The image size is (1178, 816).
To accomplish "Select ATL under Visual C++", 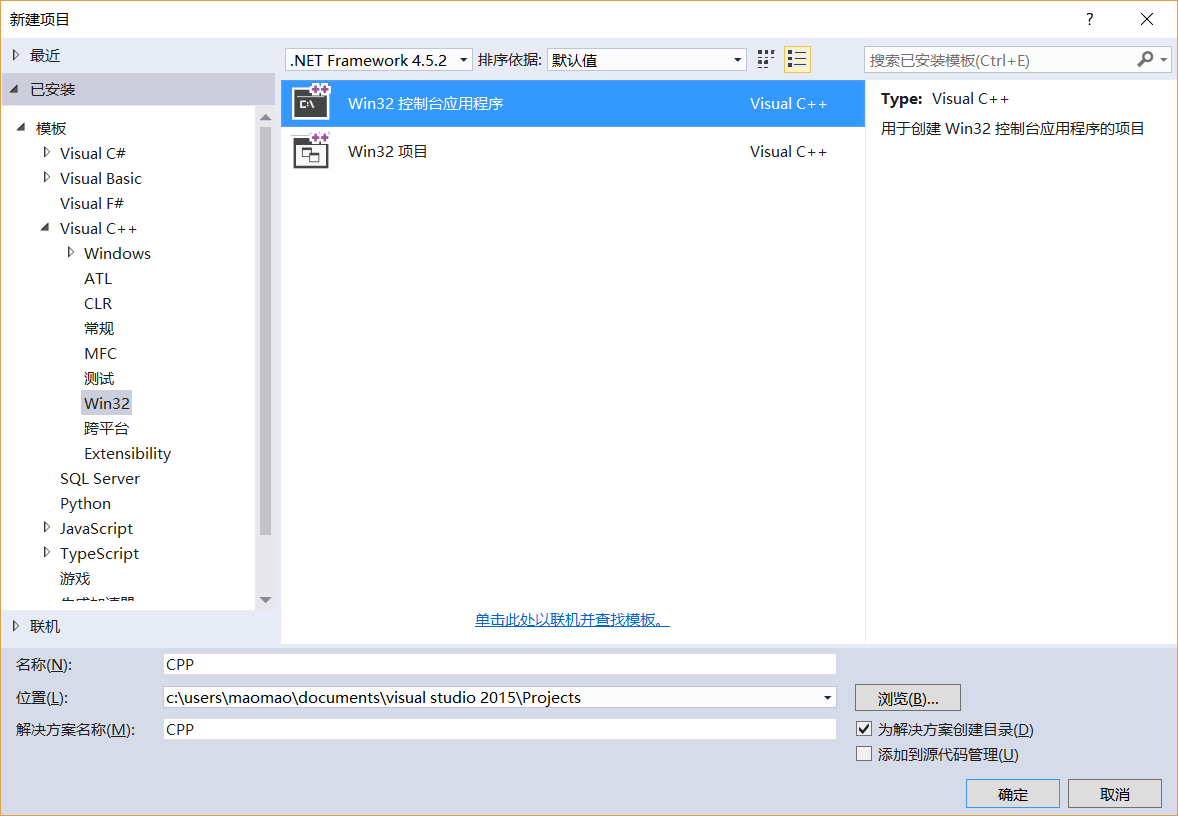I will [98, 279].
